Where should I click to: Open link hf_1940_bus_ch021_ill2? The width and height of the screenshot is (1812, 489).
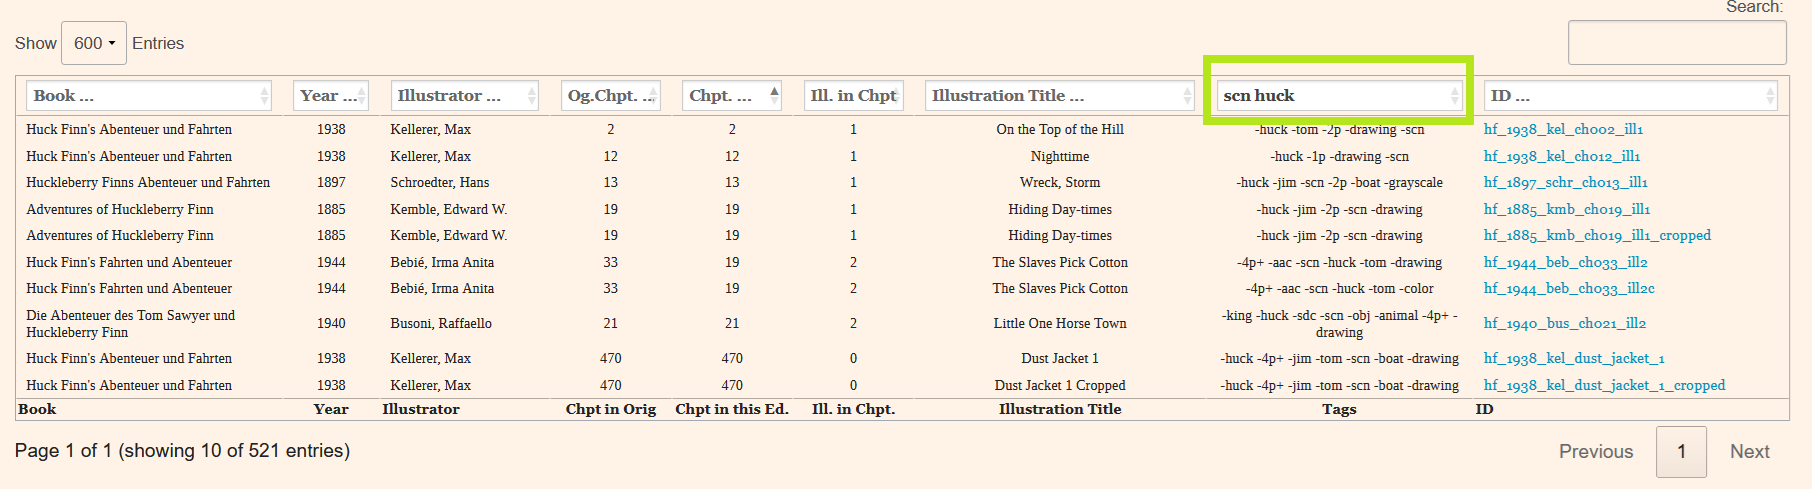point(1565,323)
